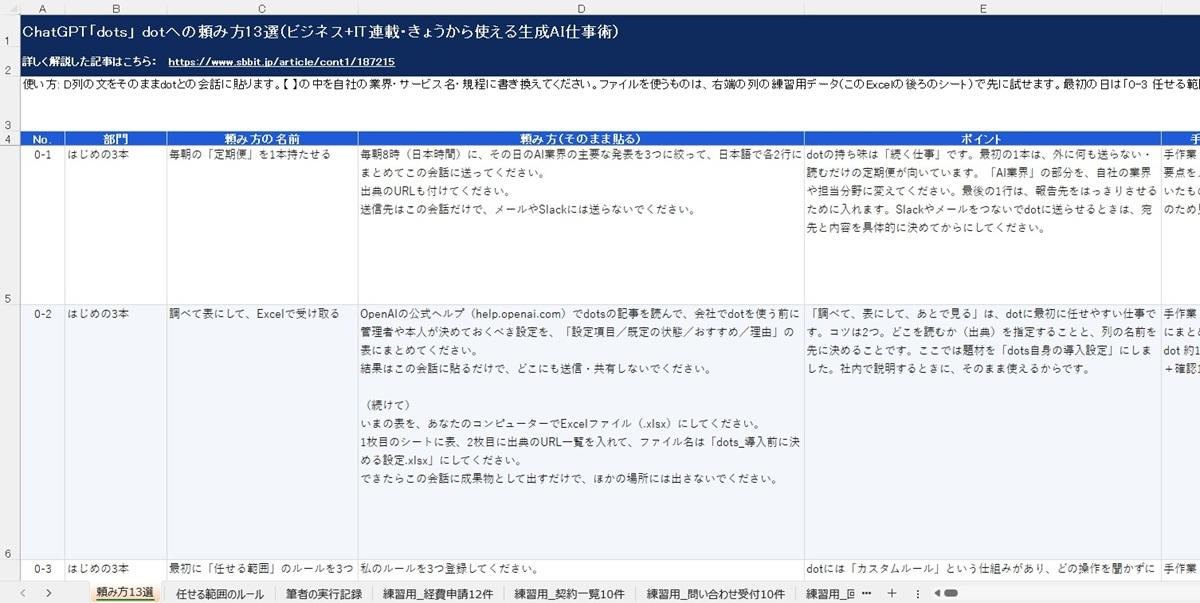
Task: Click the 頼み方(そのまま貼る) header cell
Action: click(x=581, y=138)
